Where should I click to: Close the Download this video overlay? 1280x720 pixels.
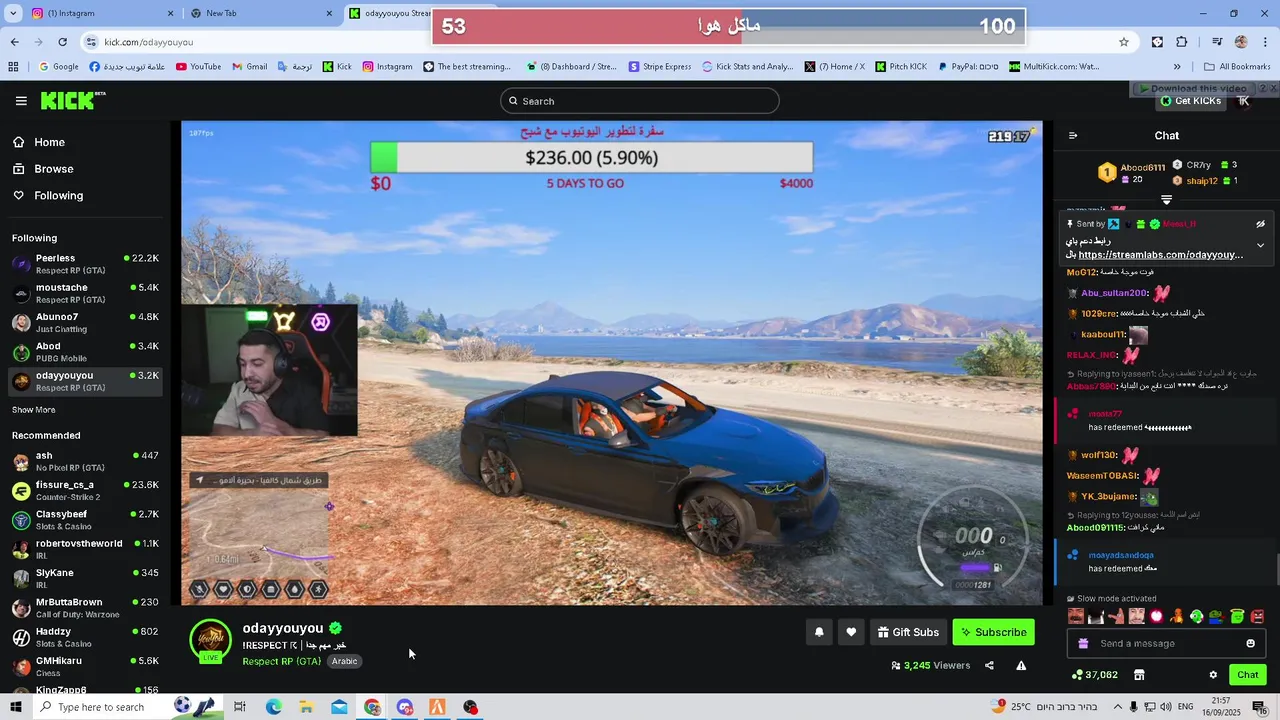tap(1273, 89)
